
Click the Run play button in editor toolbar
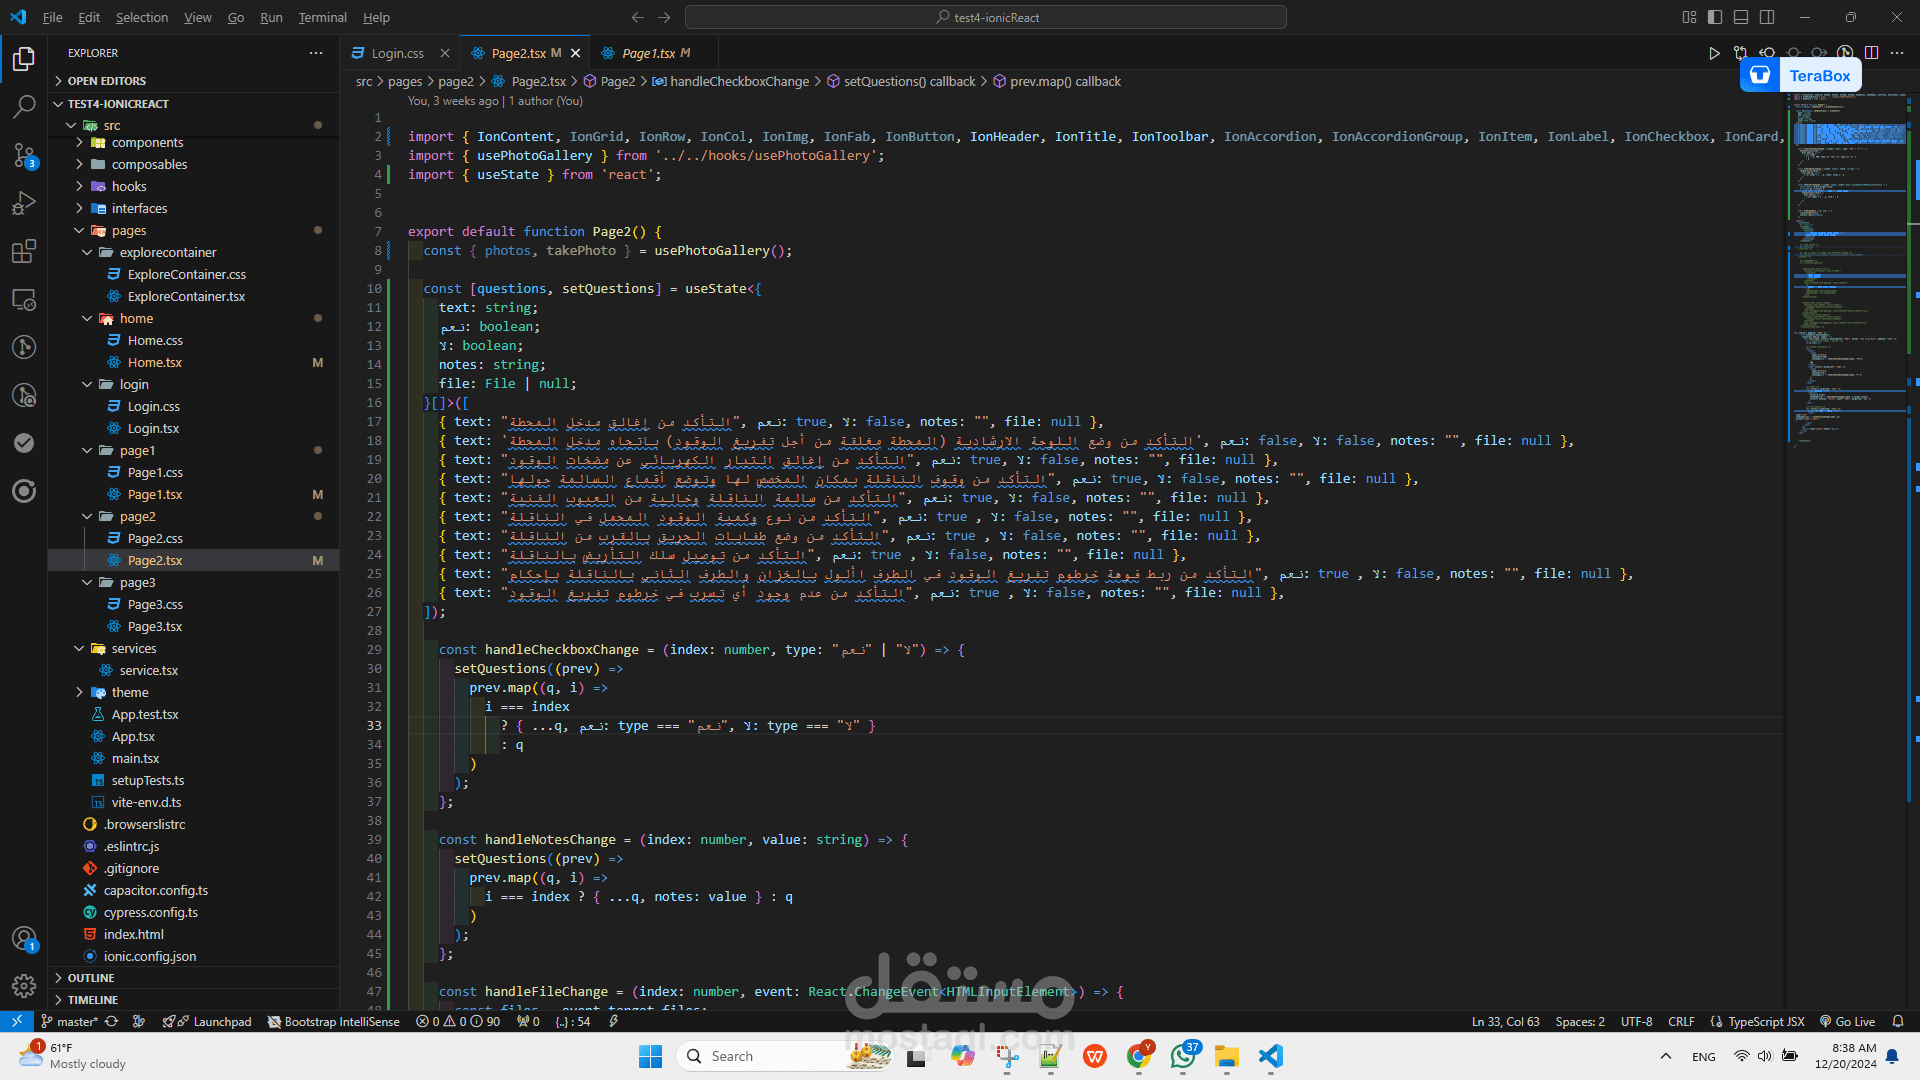(1713, 53)
